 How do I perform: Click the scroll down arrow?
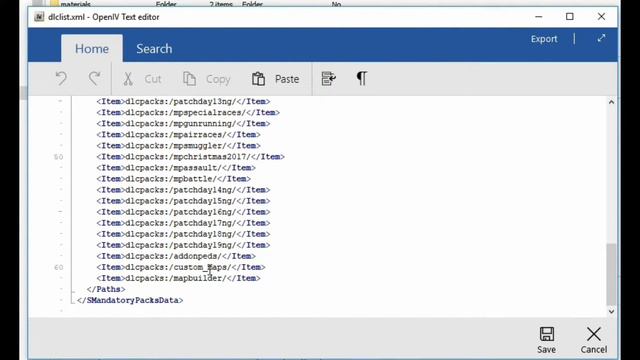(611, 311)
